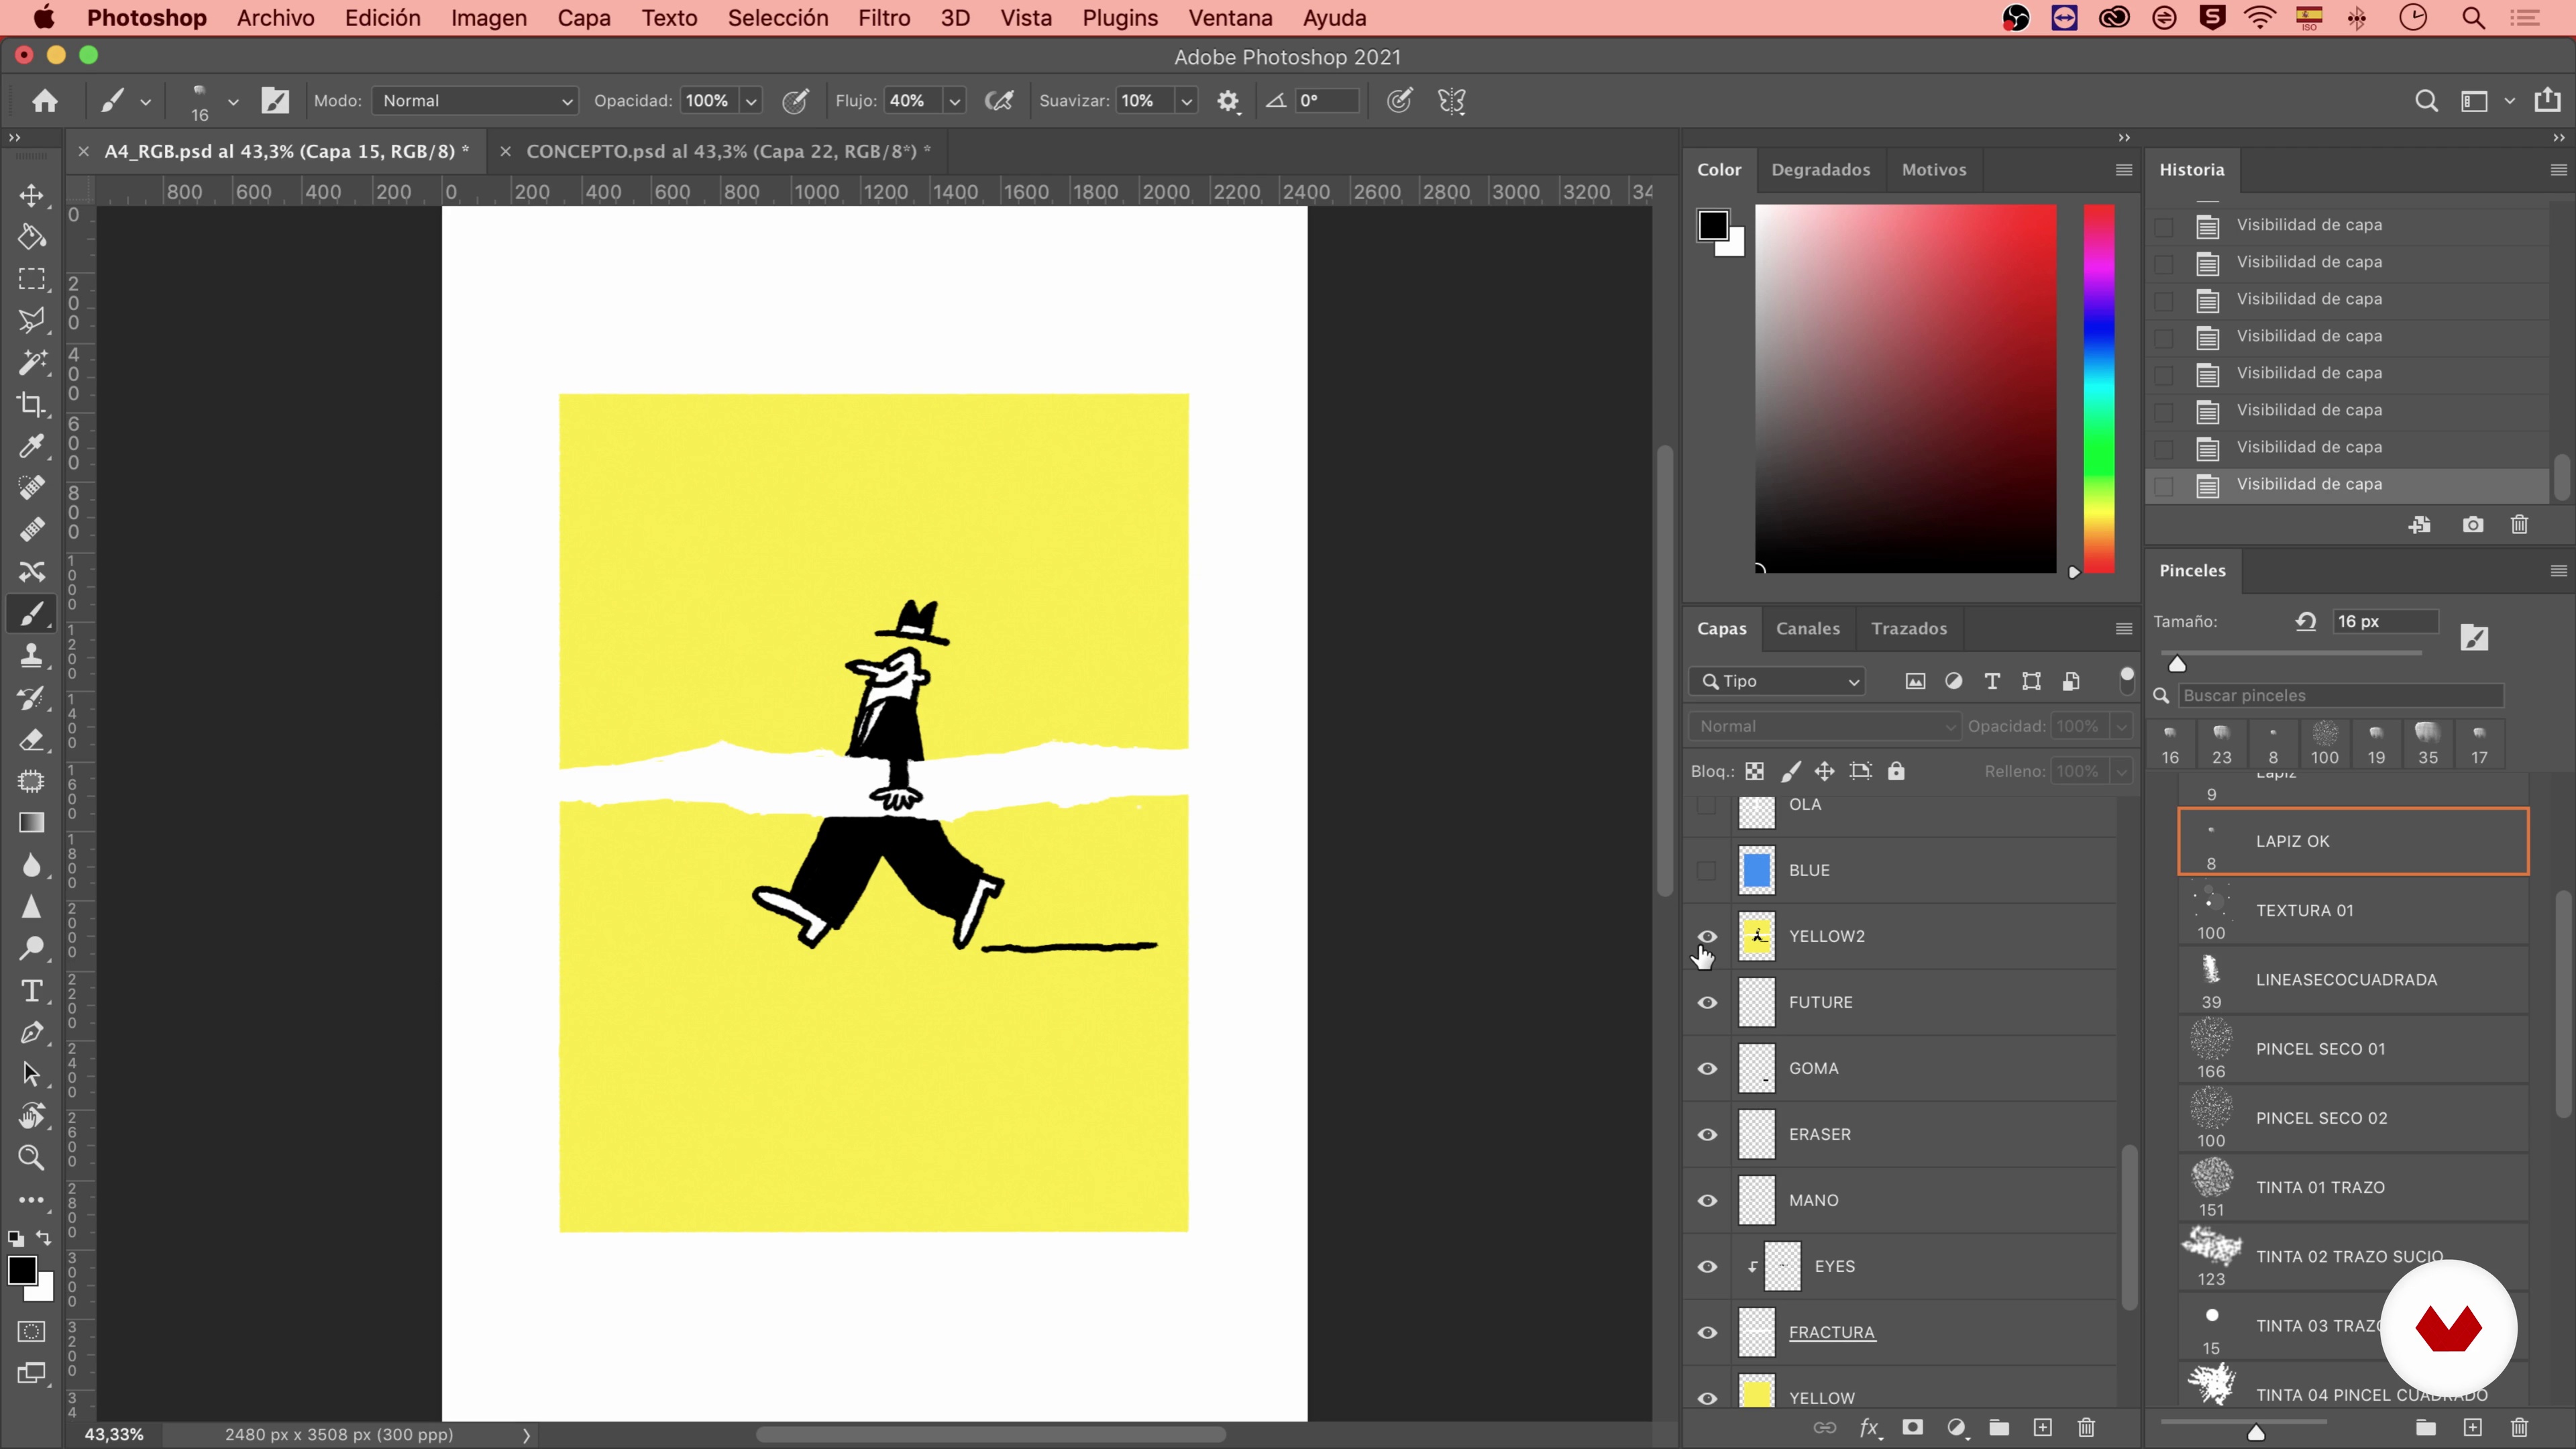Open the Modo blending dropdown

(475, 101)
